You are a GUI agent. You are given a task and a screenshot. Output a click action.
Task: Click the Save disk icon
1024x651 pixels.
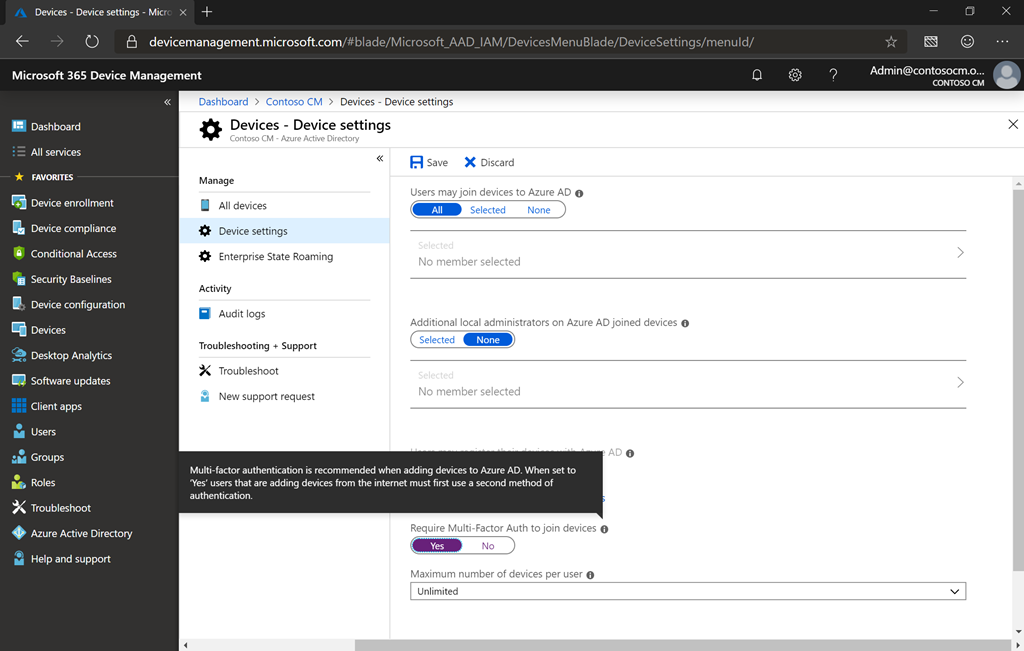[417, 162]
